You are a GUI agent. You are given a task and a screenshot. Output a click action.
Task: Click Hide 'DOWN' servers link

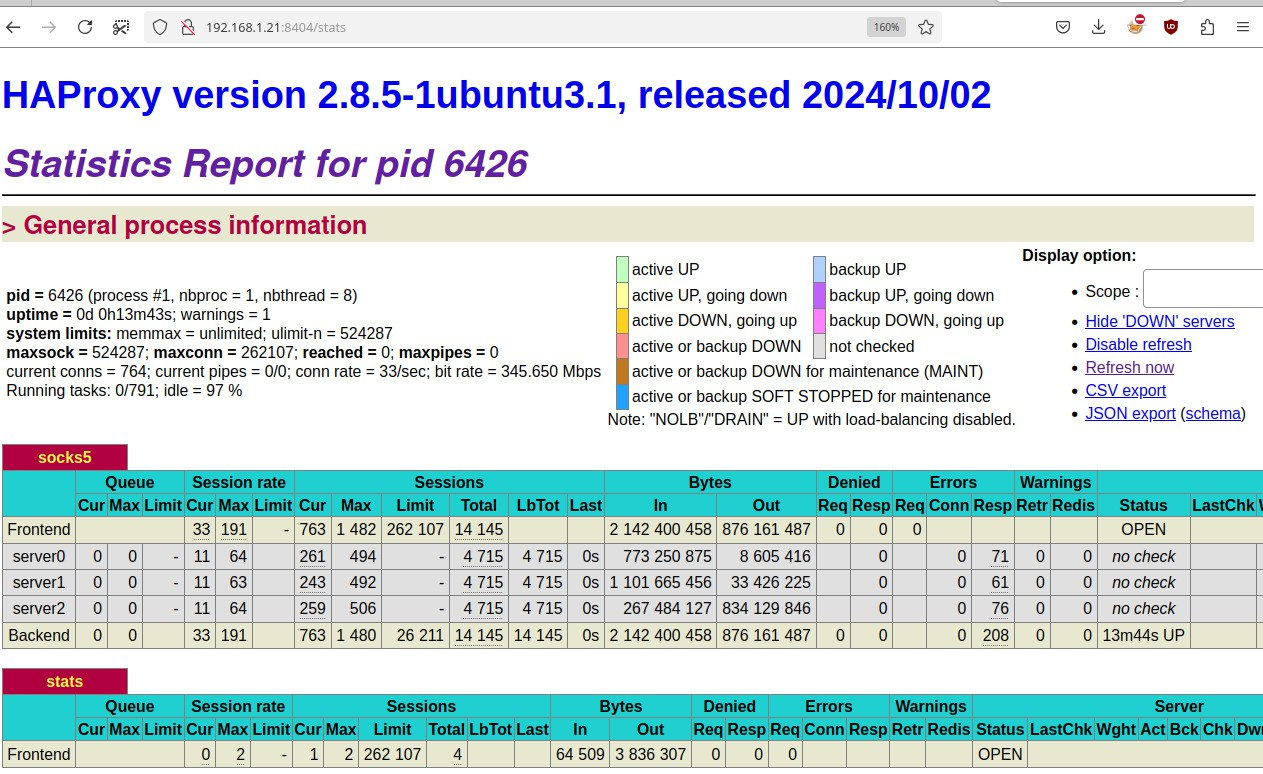click(1160, 321)
